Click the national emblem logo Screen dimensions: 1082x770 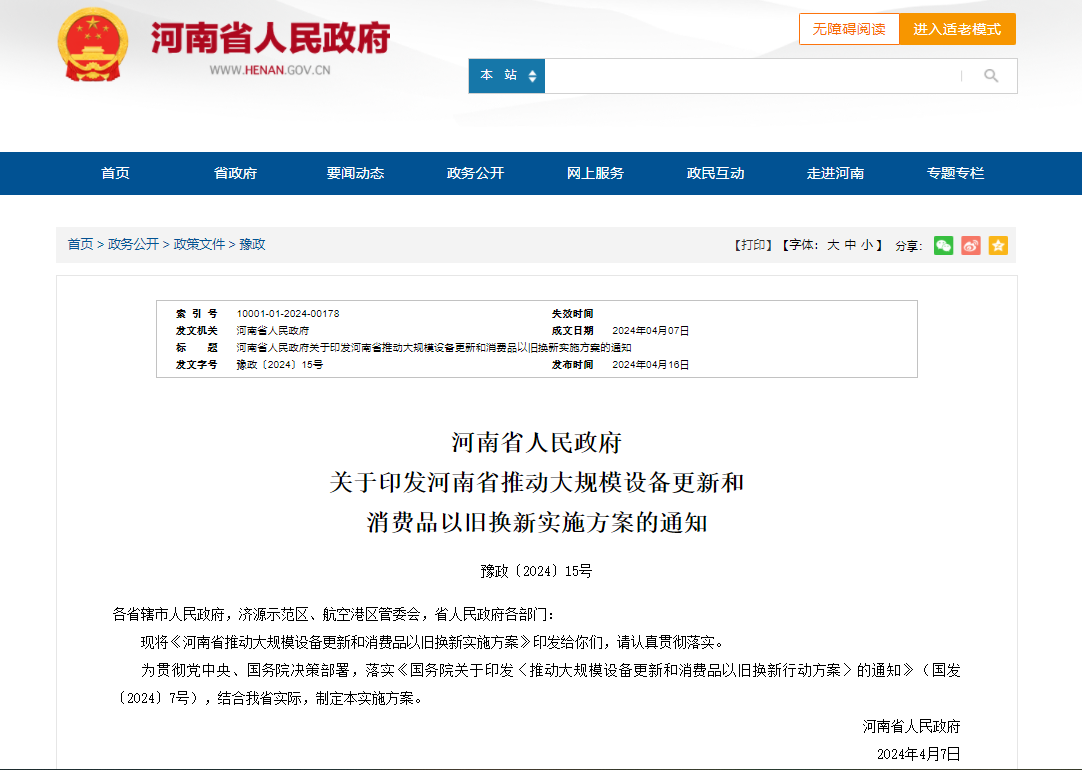pyautogui.click(x=93, y=45)
